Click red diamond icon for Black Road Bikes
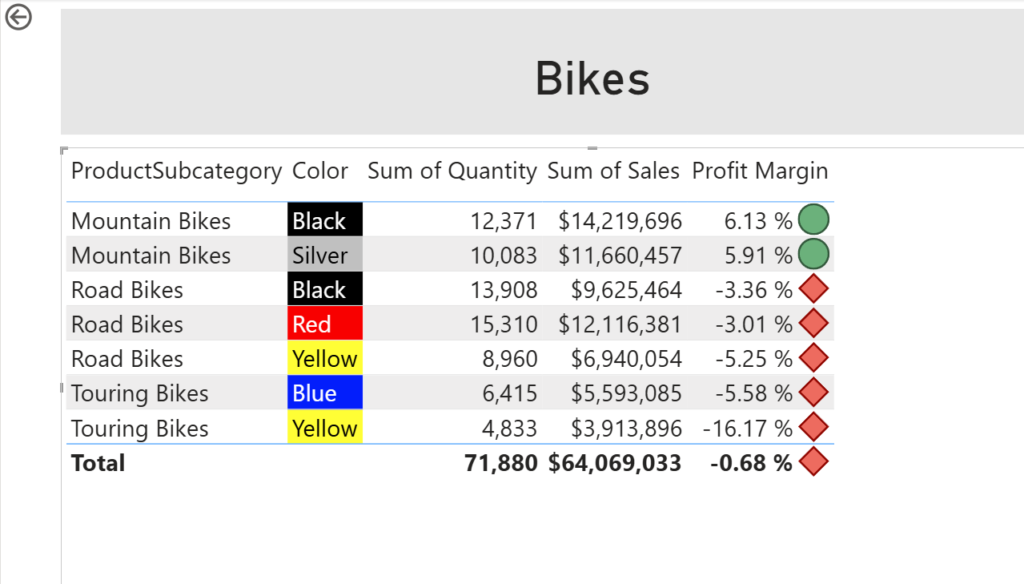This screenshot has height=584, width=1024. (814, 290)
